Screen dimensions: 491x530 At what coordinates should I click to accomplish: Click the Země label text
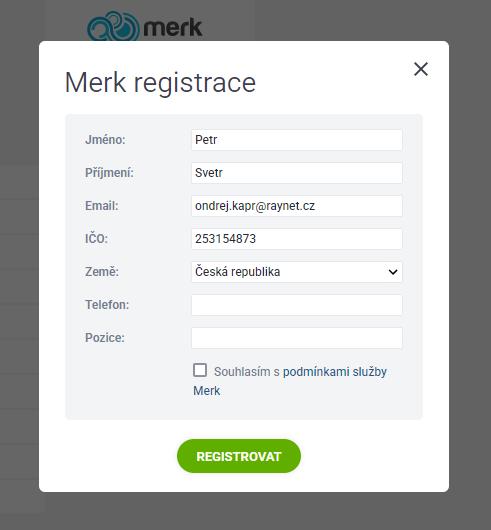[x=102, y=271]
